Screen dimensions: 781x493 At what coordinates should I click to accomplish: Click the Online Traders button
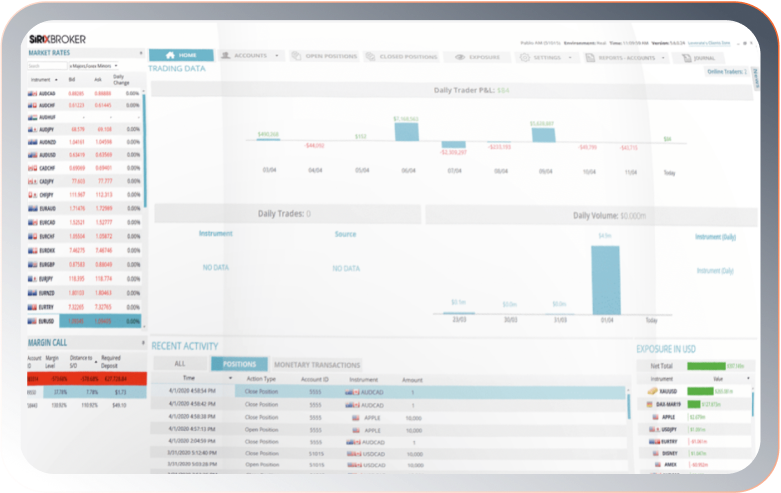click(727, 72)
